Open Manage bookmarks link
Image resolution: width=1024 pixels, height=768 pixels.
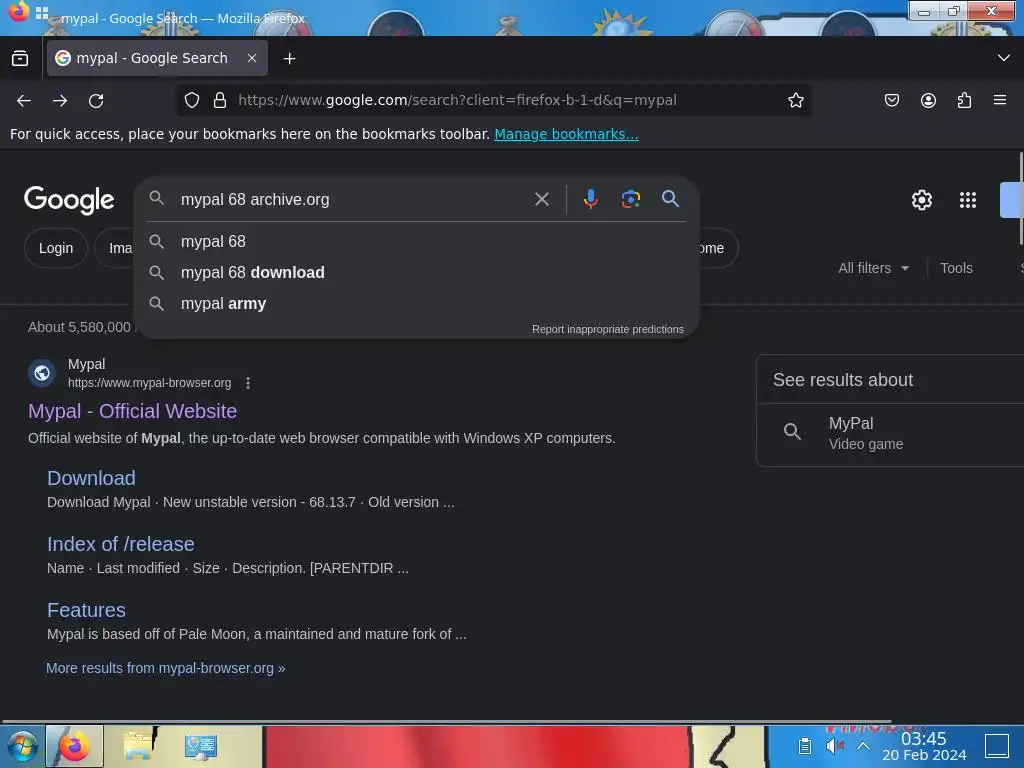[x=566, y=134]
